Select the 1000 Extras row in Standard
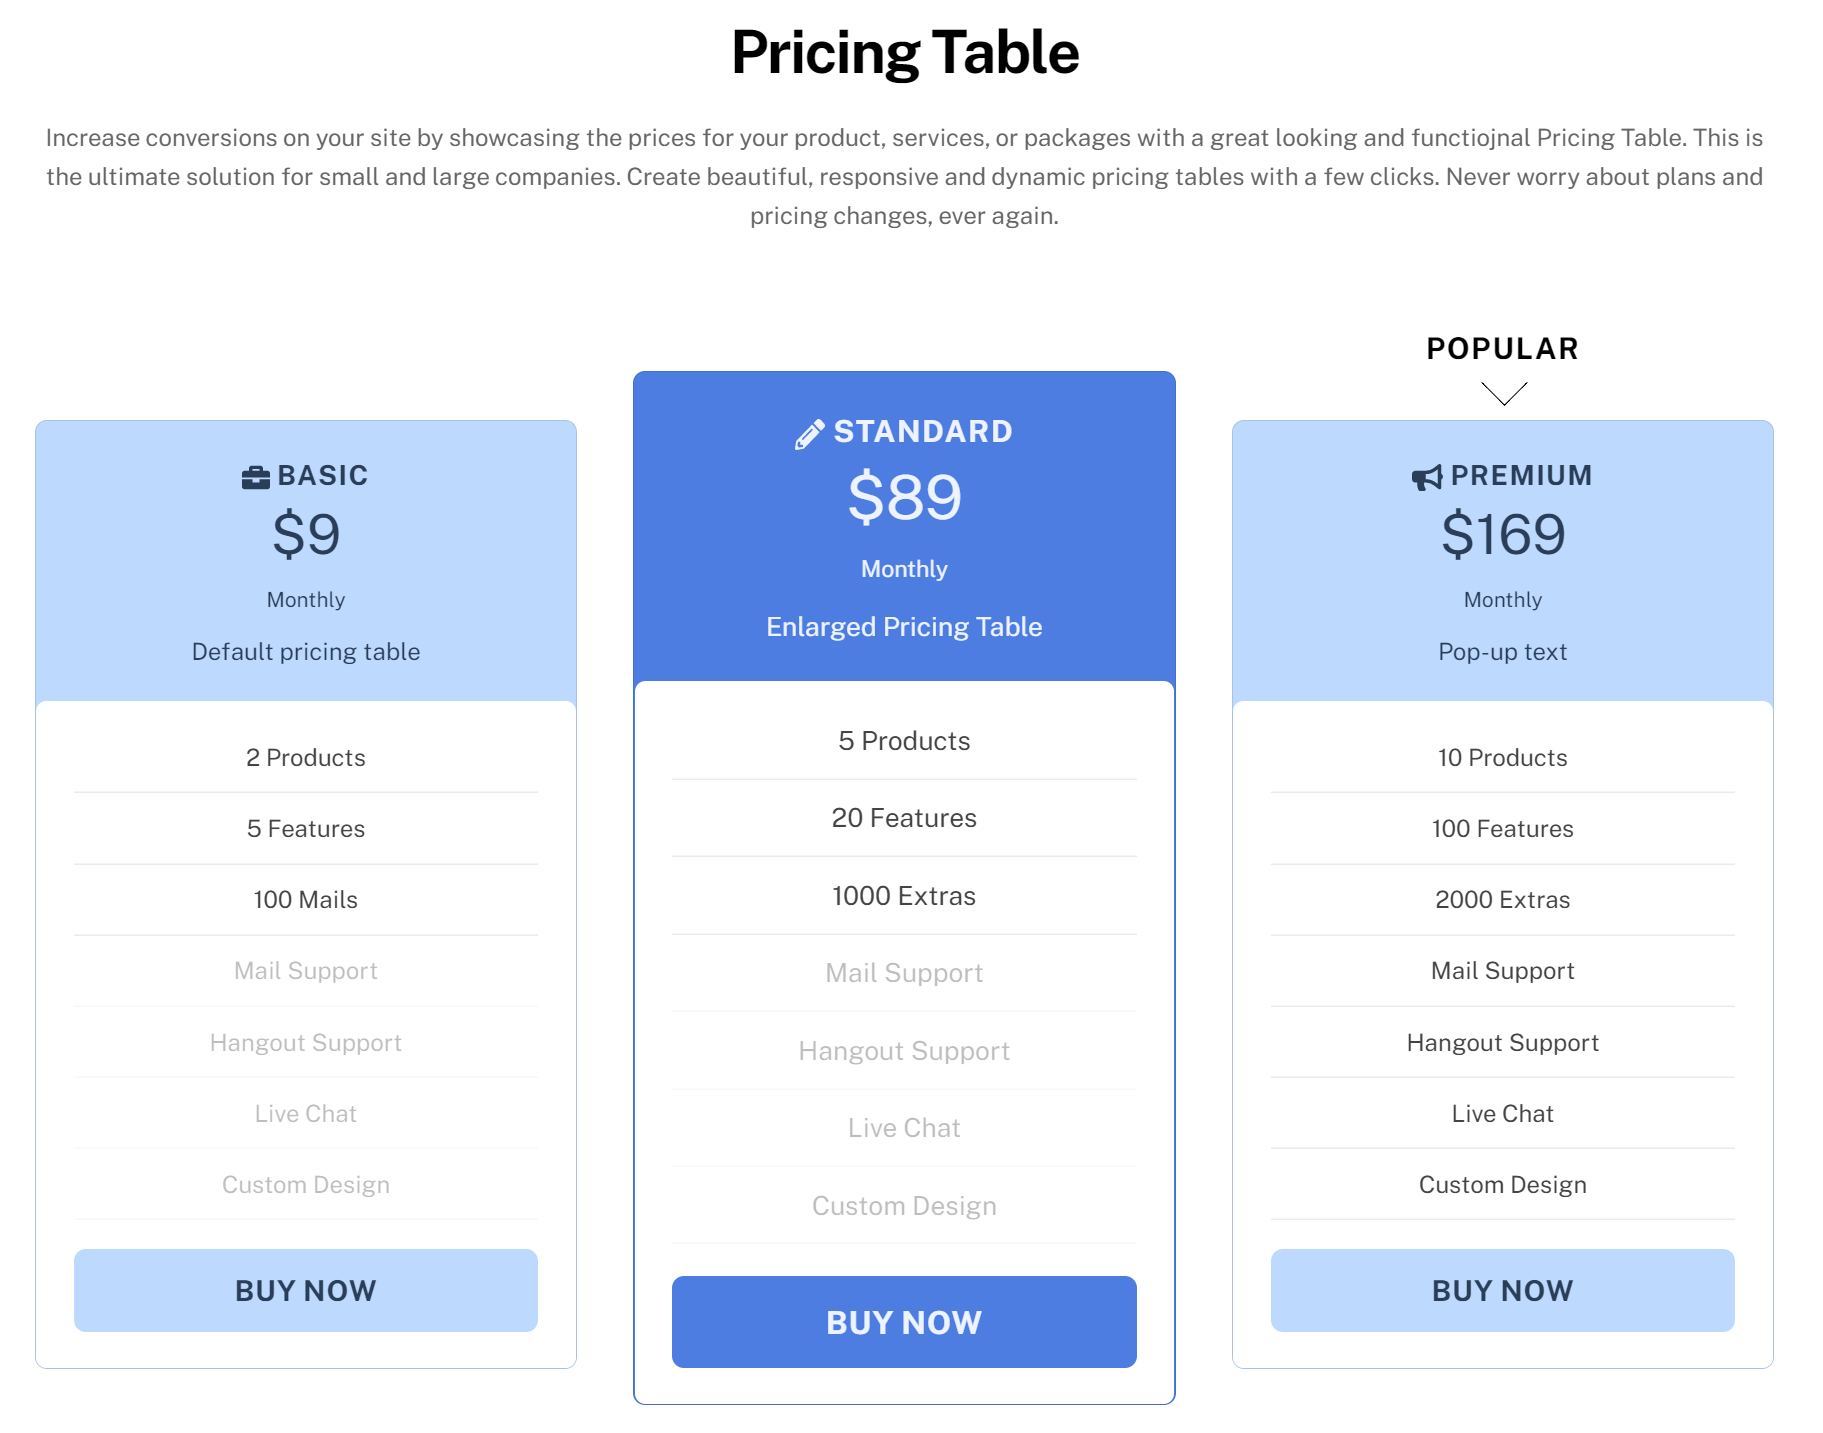Screen dimensions: 1823x1433 coord(904,895)
